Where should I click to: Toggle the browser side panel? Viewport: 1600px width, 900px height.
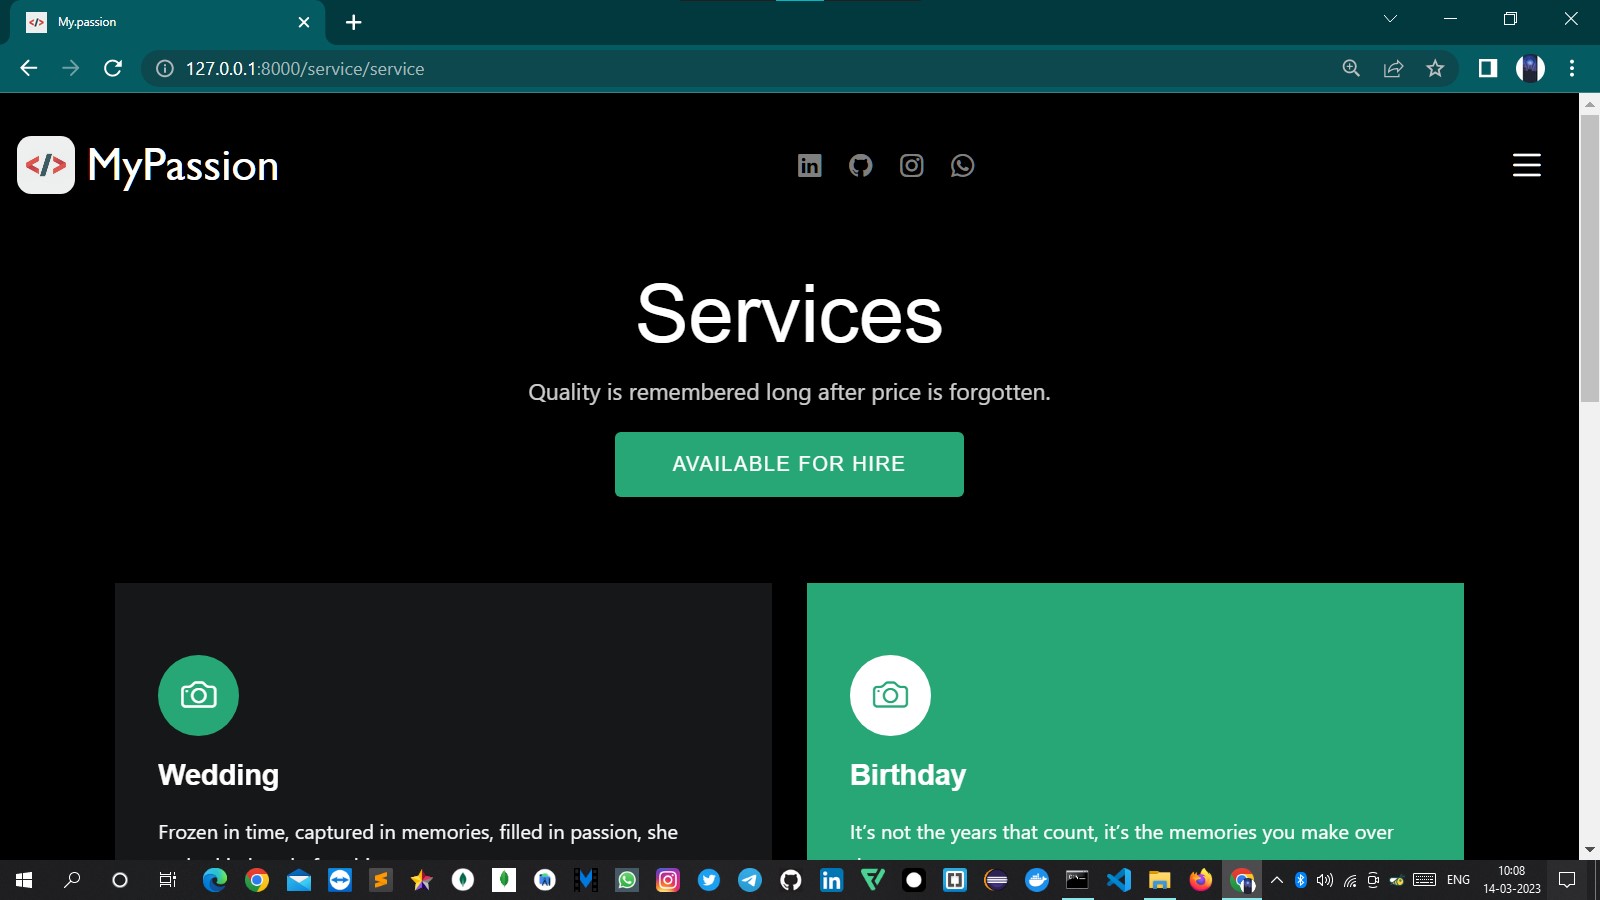pyautogui.click(x=1488, y=68)
